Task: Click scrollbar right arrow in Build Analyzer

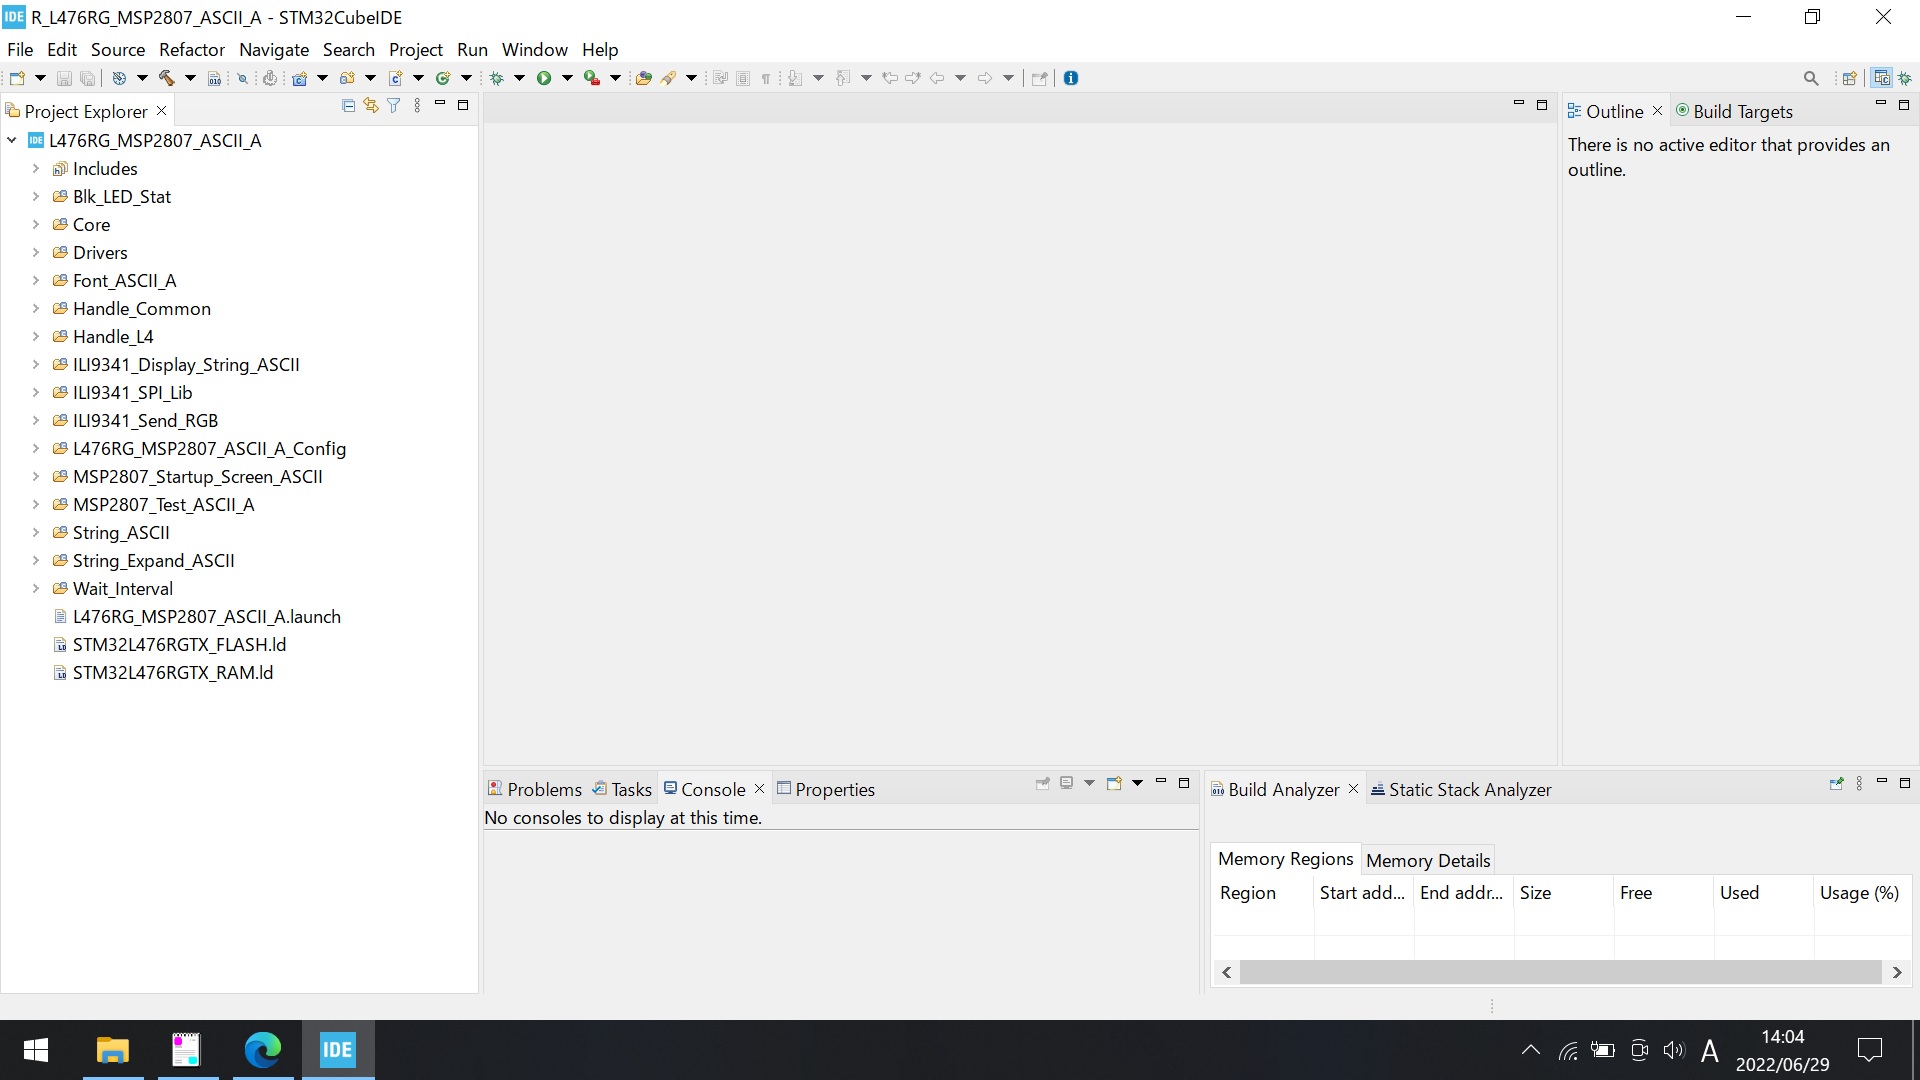Action: tap(1897, 972)
